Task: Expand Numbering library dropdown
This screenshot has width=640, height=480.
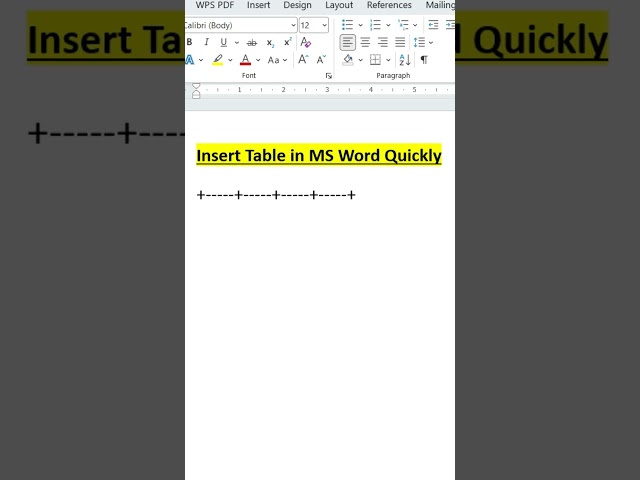Action: point(388,25)
